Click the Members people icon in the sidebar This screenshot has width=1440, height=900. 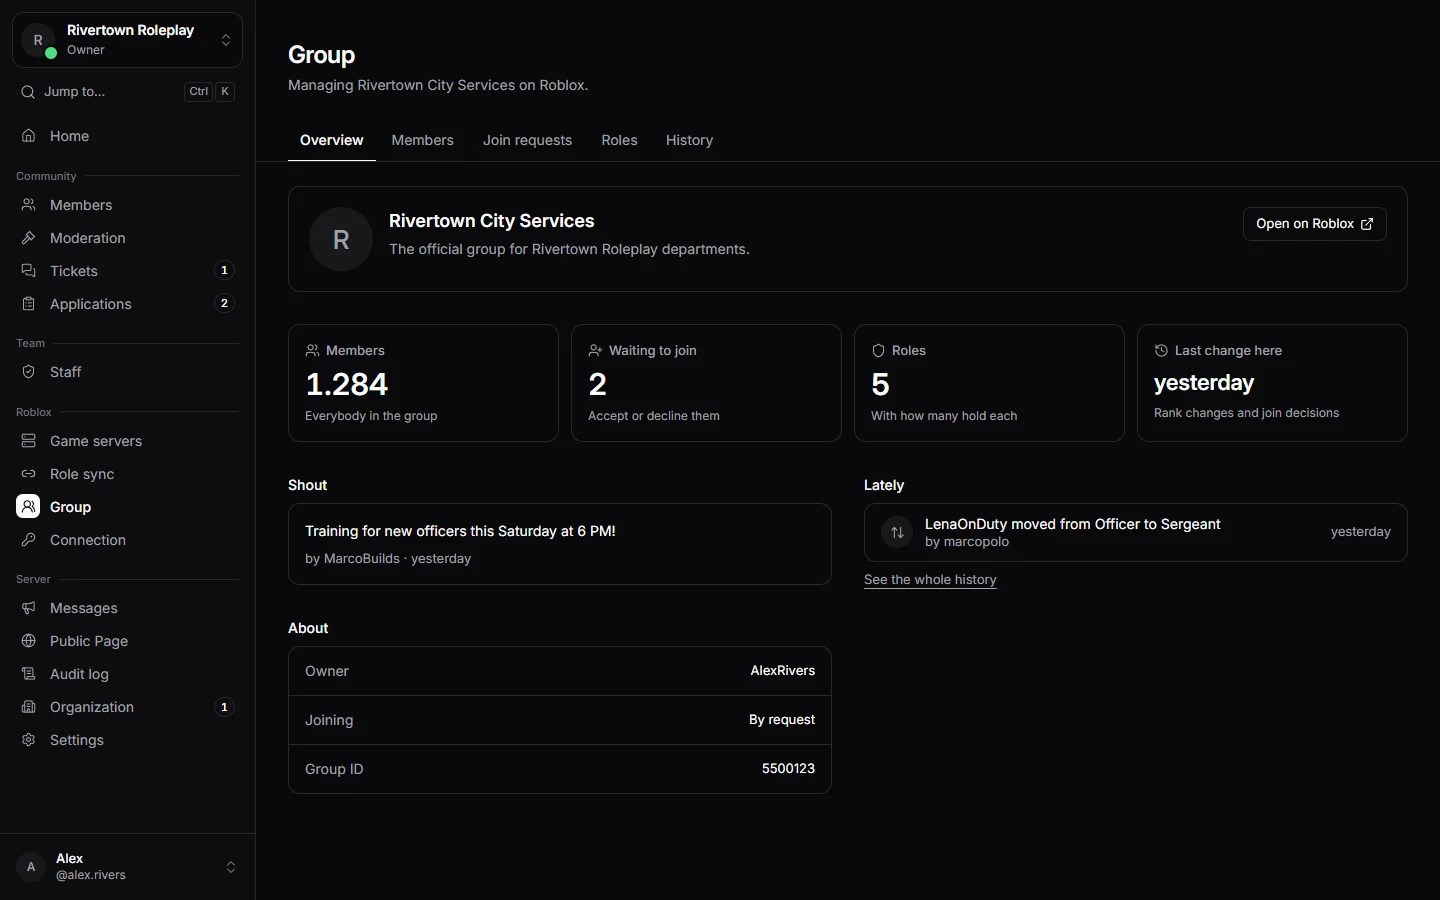coord(29,205)
